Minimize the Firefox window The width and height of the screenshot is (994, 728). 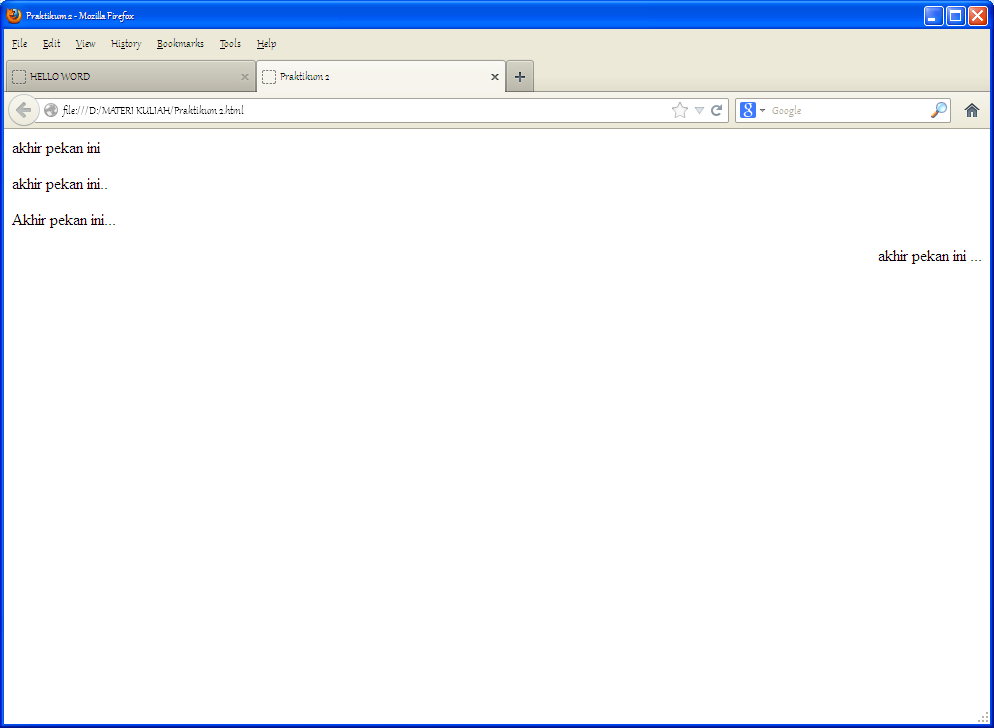point(934,16)
